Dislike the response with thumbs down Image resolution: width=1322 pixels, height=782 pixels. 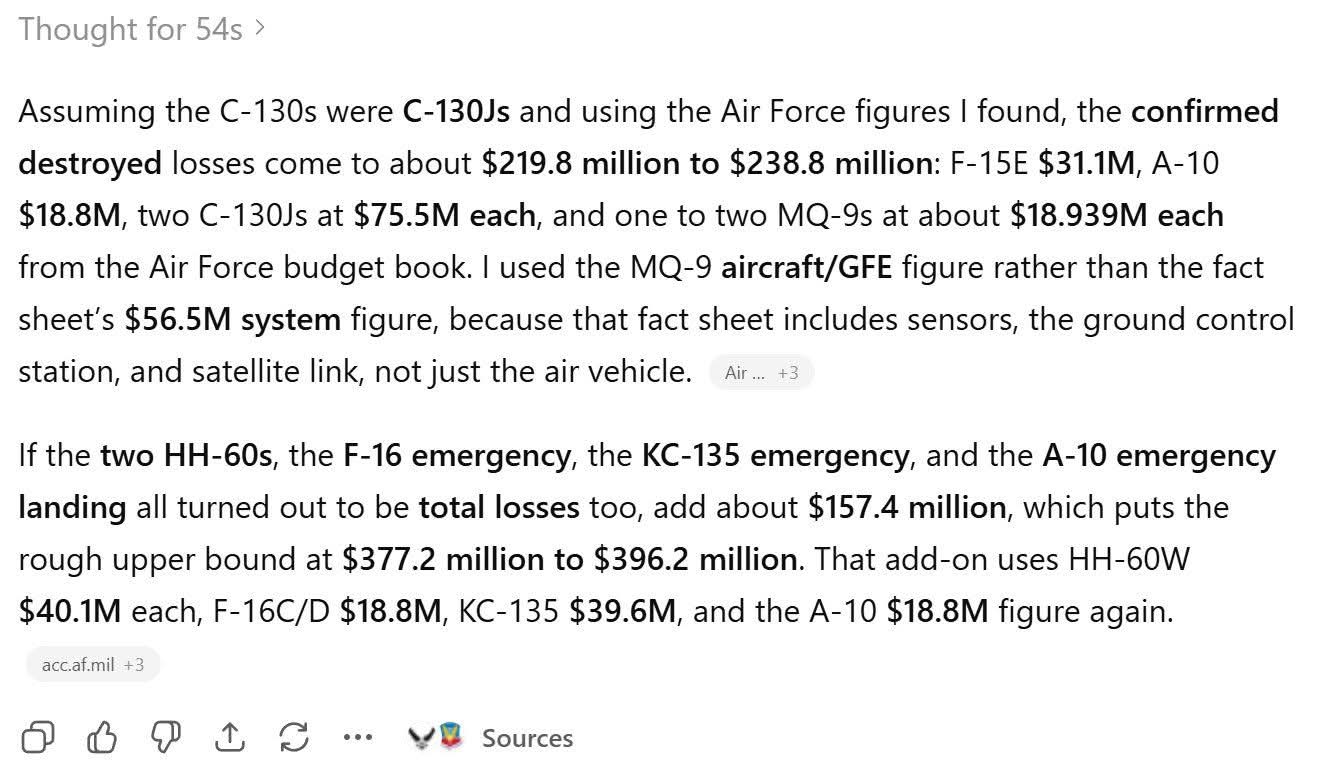click(x=167, y=738)
